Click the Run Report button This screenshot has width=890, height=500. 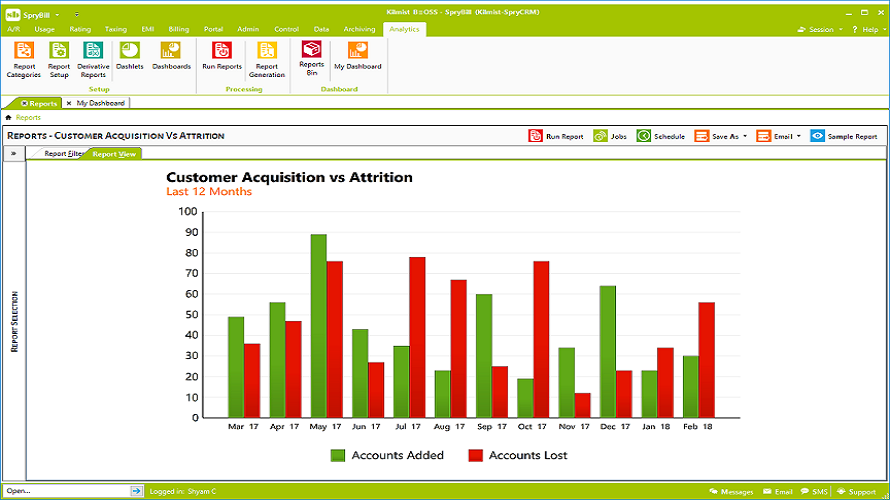tap(556, 136)
